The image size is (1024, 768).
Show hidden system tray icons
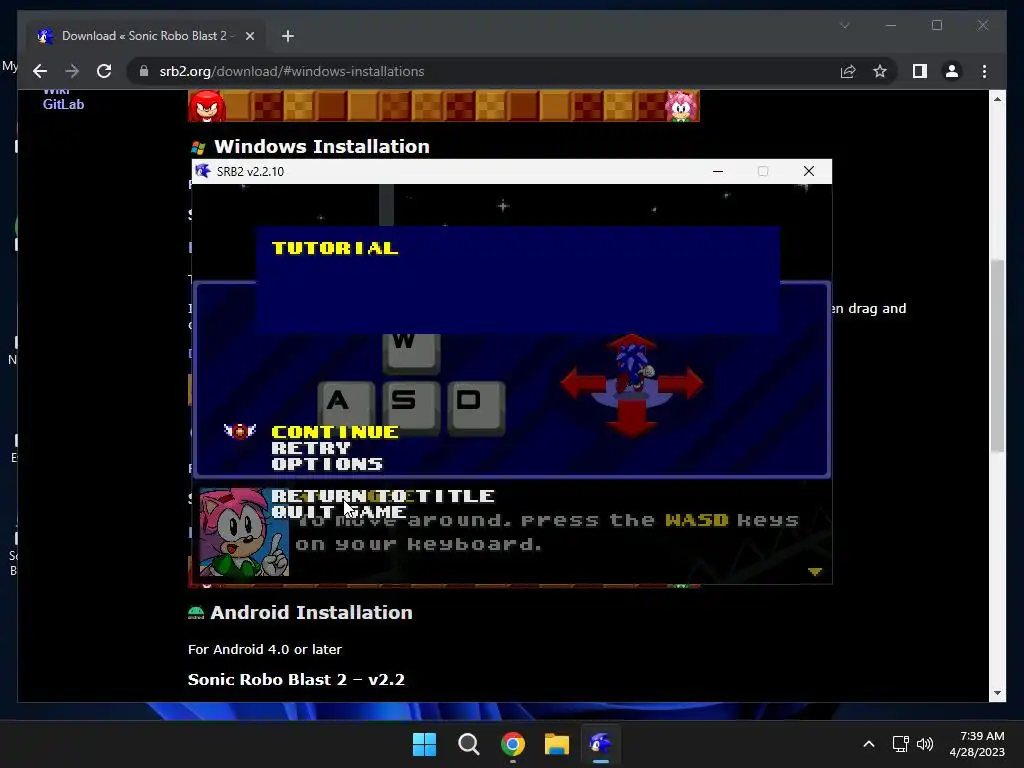[x=869, y=744]
